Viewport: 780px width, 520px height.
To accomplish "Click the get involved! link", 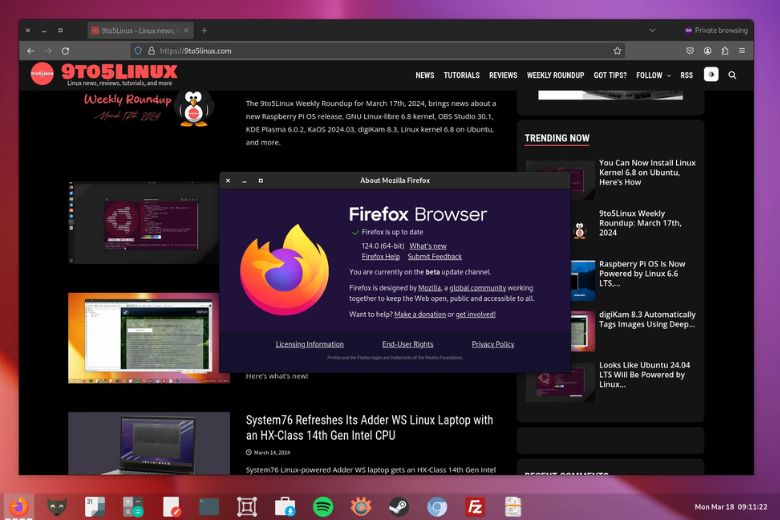I will (476, 314).
